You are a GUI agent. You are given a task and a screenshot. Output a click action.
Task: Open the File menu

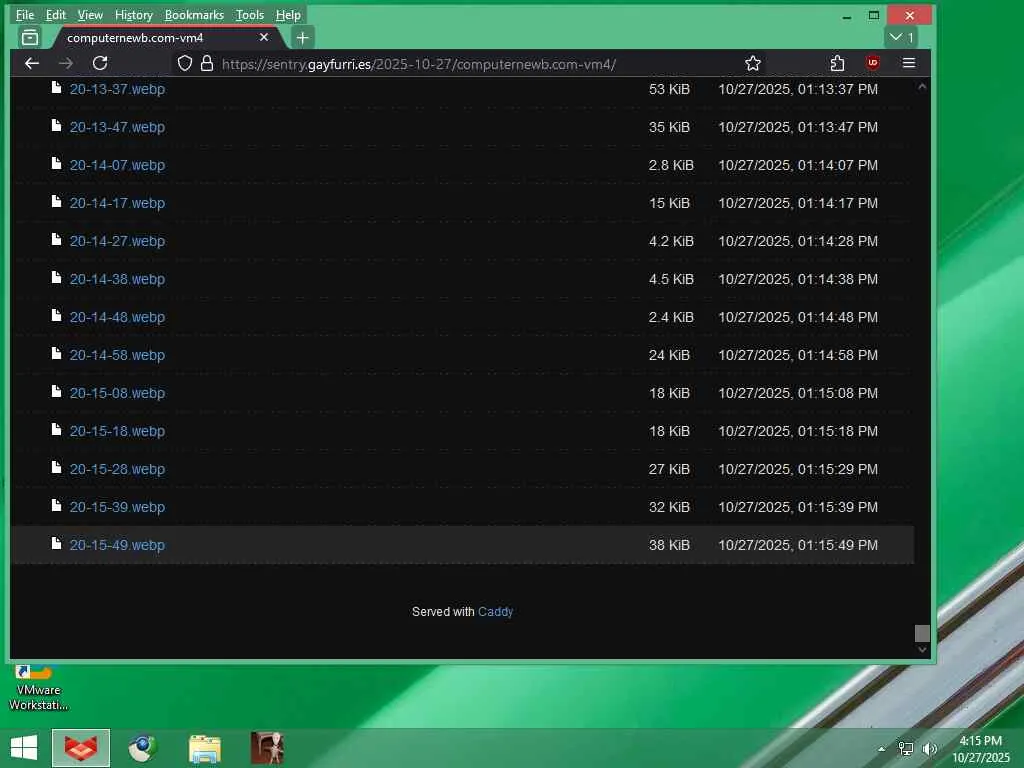pyautogui.click(x=25, y=14)
